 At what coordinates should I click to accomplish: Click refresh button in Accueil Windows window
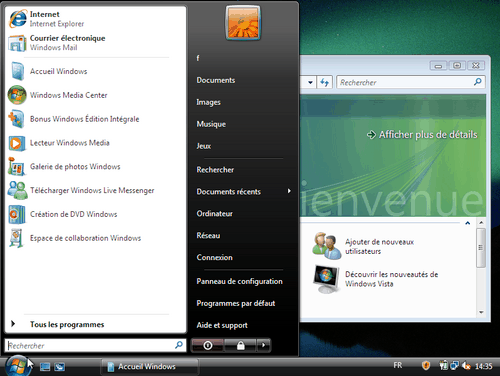[324, 82]
